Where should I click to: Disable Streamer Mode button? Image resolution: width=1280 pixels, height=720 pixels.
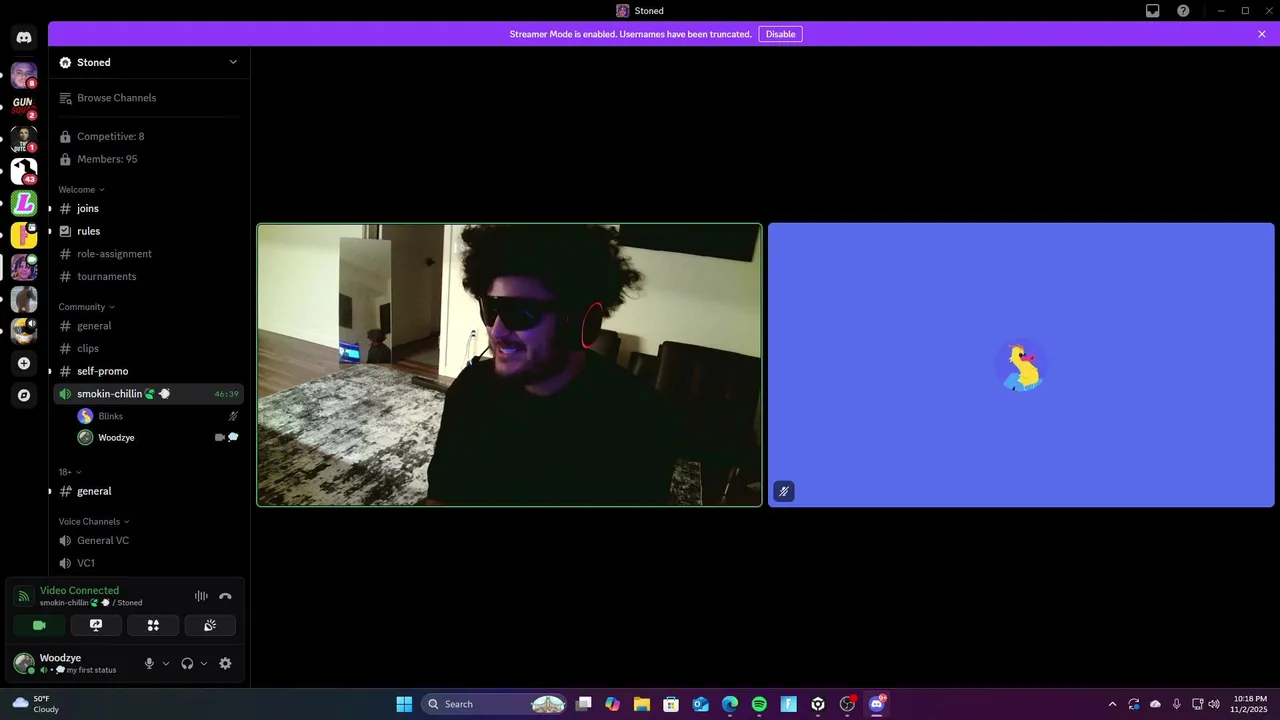click(780, 34)
